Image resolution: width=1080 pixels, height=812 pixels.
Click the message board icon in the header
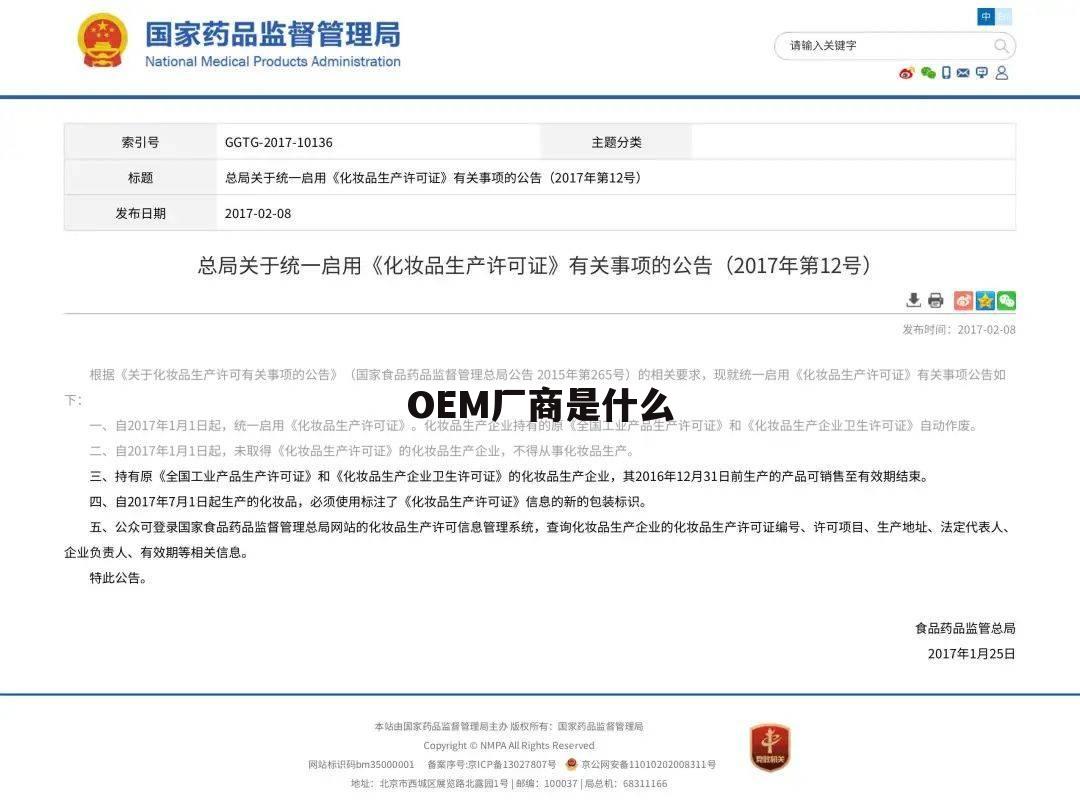(981, 72)
